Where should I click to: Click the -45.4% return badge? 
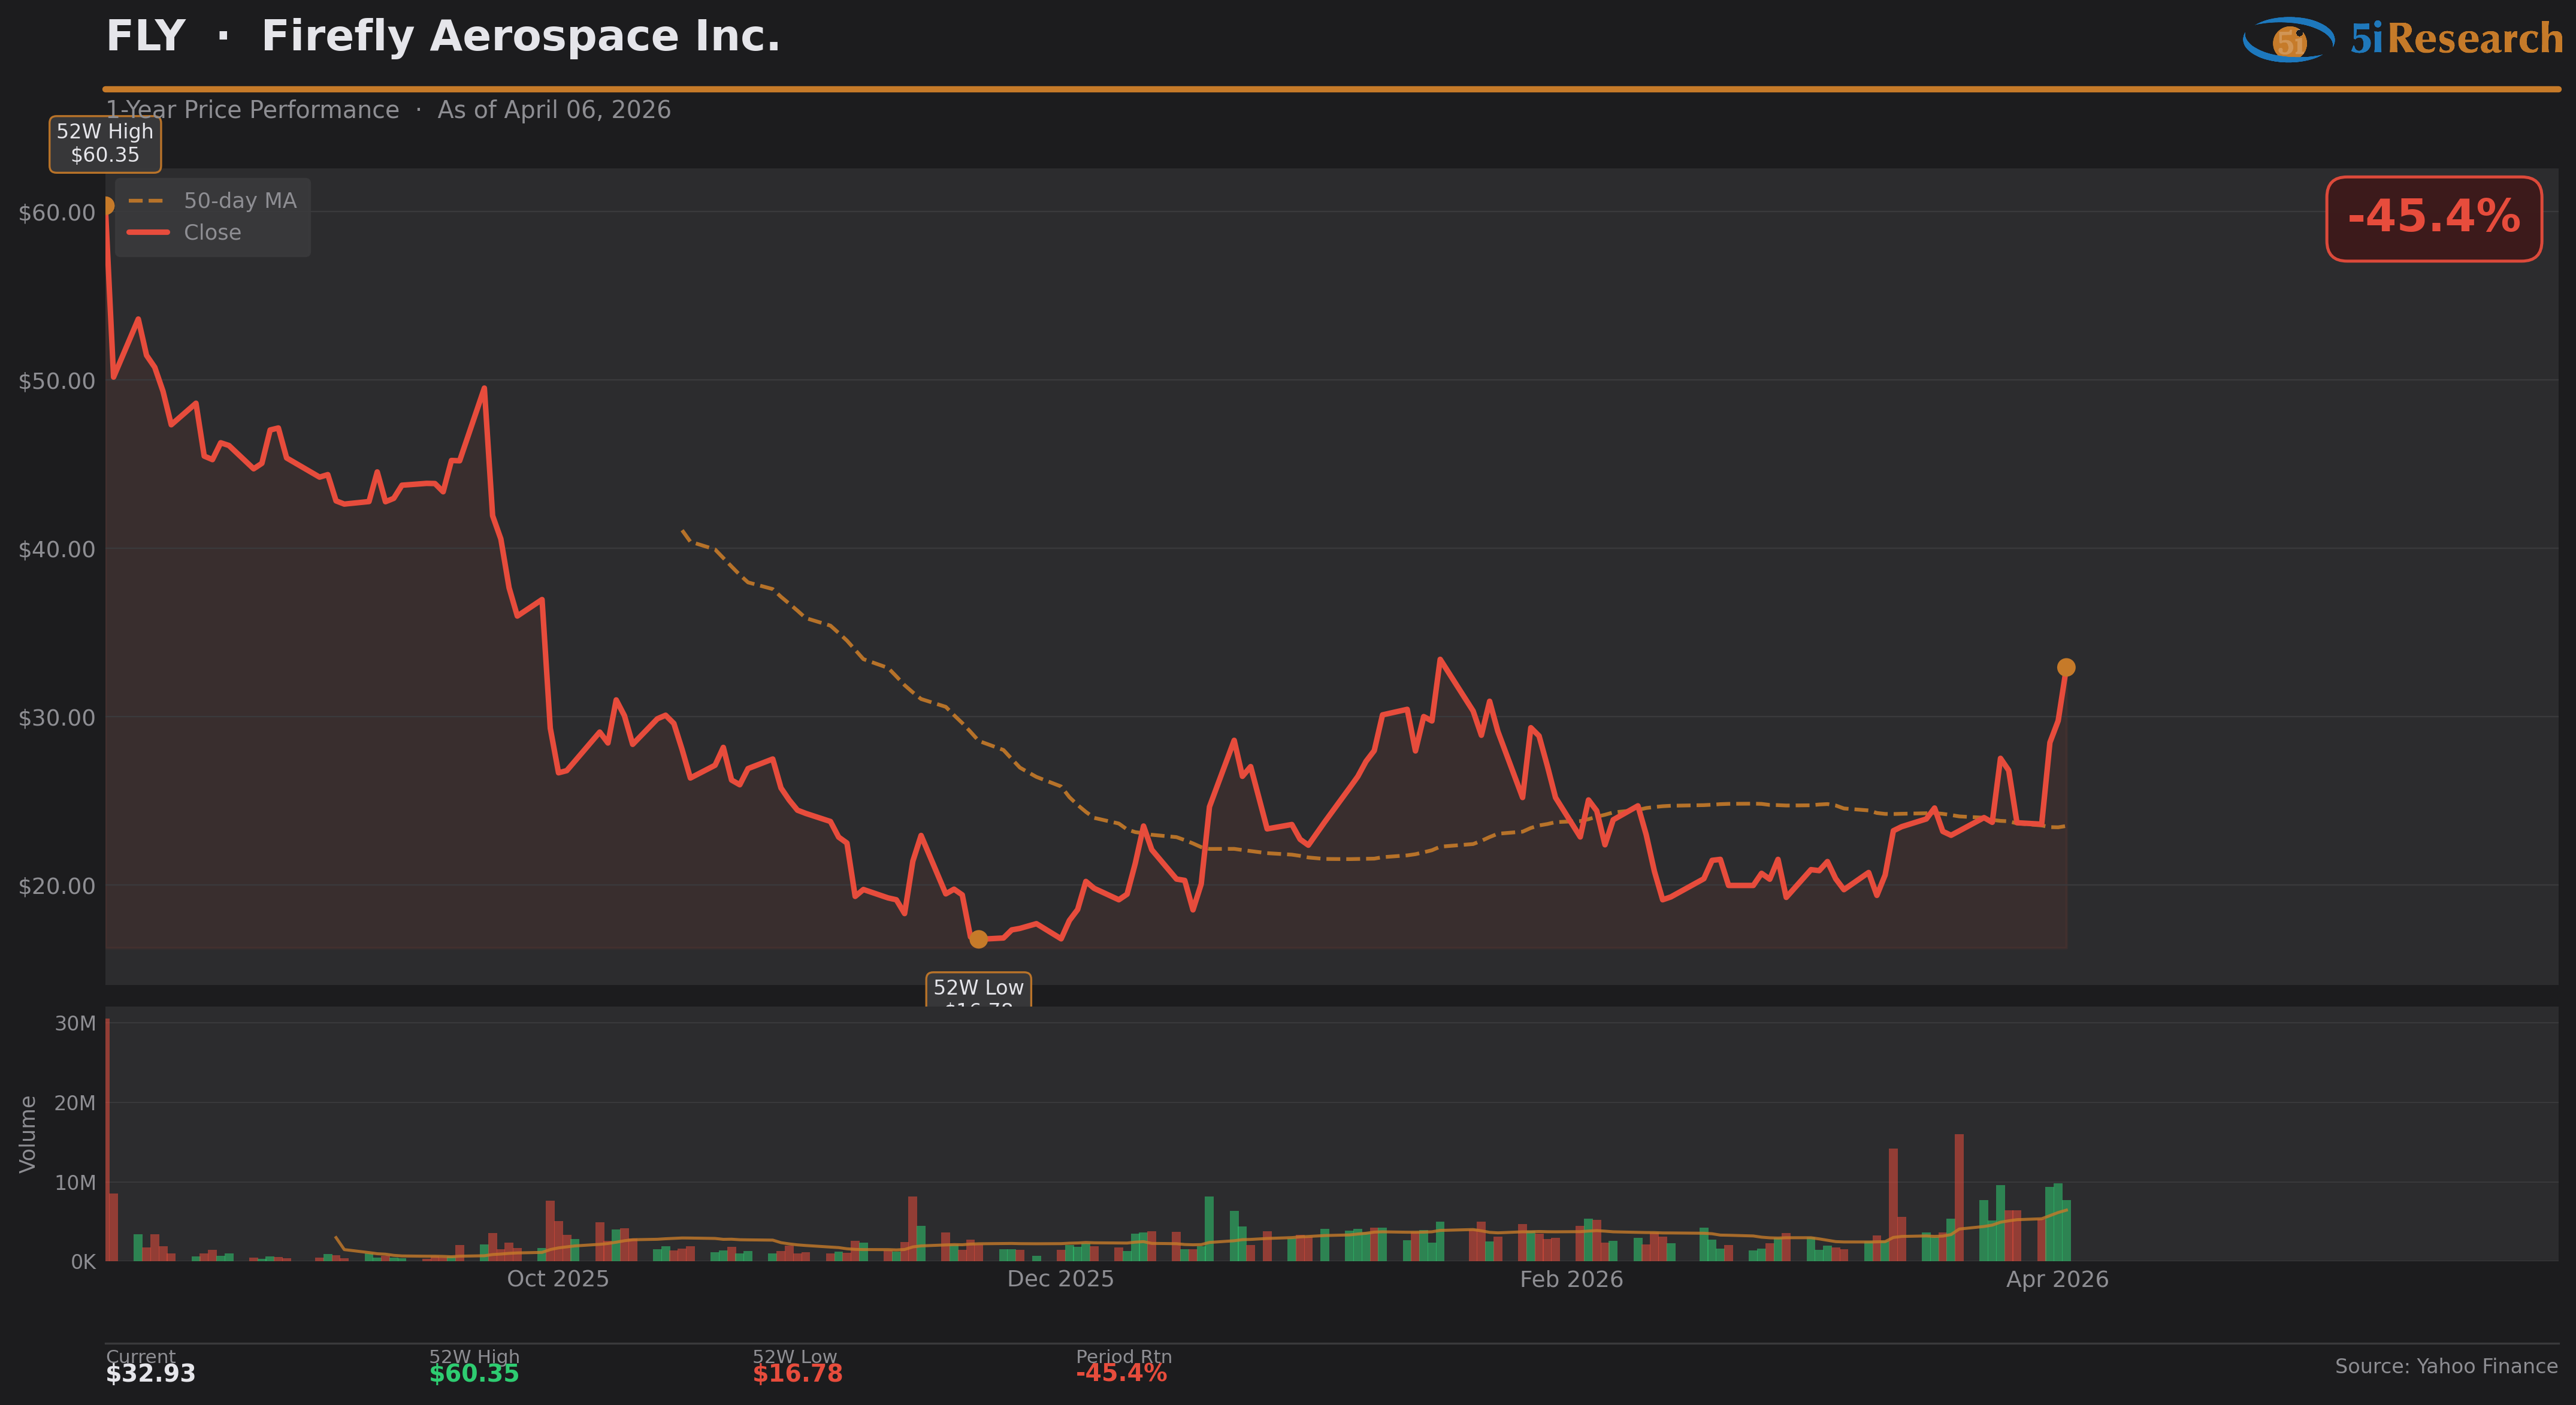pos(2433,219)
